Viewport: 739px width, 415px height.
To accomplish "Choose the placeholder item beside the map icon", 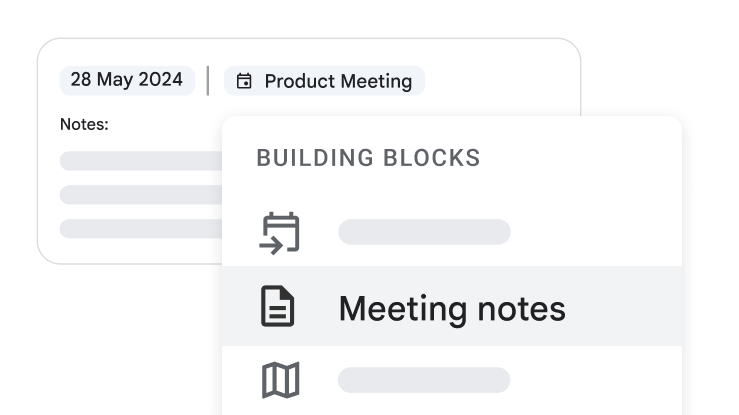I will click(424, 380).
